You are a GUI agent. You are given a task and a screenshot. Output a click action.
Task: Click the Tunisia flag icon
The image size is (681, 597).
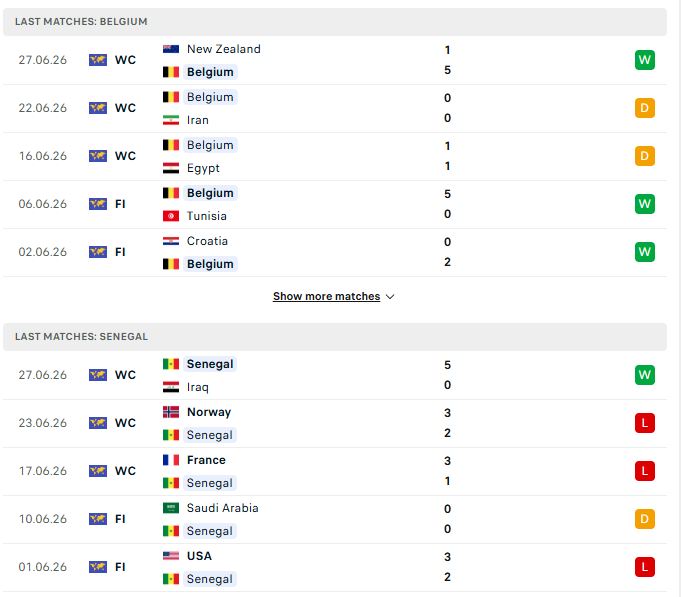(171, 216)
